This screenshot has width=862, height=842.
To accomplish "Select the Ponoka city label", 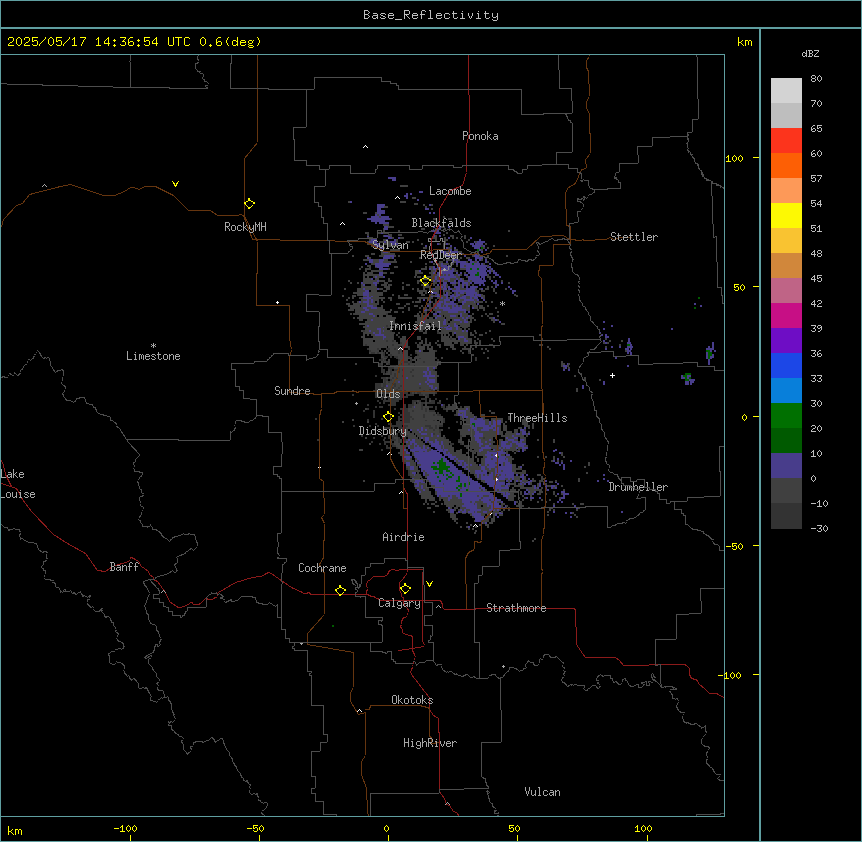I will point(480,136).
